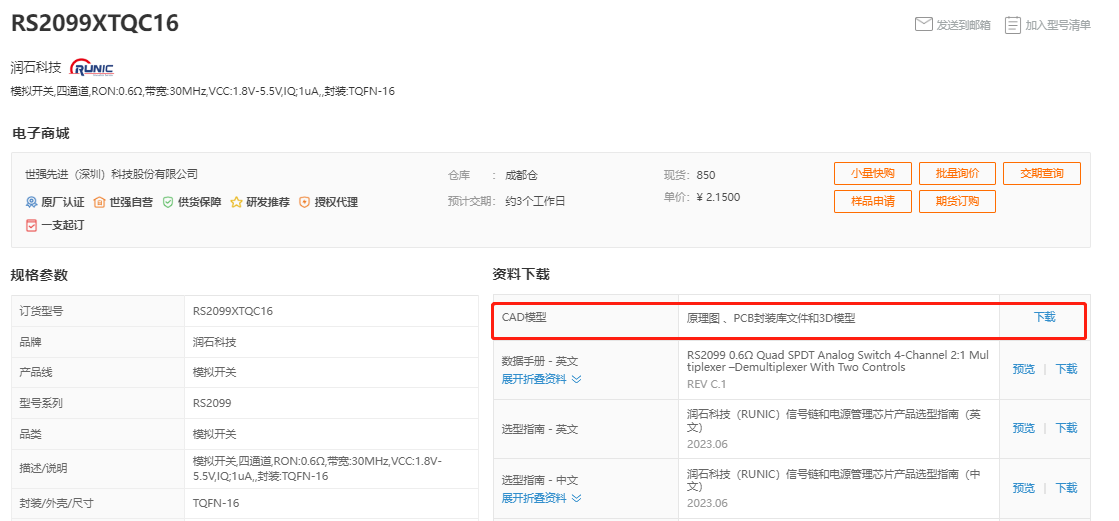Image resolution: width=1119 pixels, height=521 pixels.
Task: Click the 原厂认证 badge icon
Action: click(31, 202)
